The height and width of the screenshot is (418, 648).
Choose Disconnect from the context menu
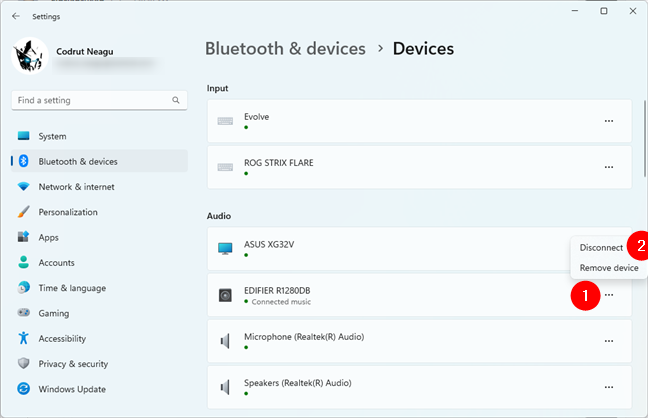coord(601,248)
